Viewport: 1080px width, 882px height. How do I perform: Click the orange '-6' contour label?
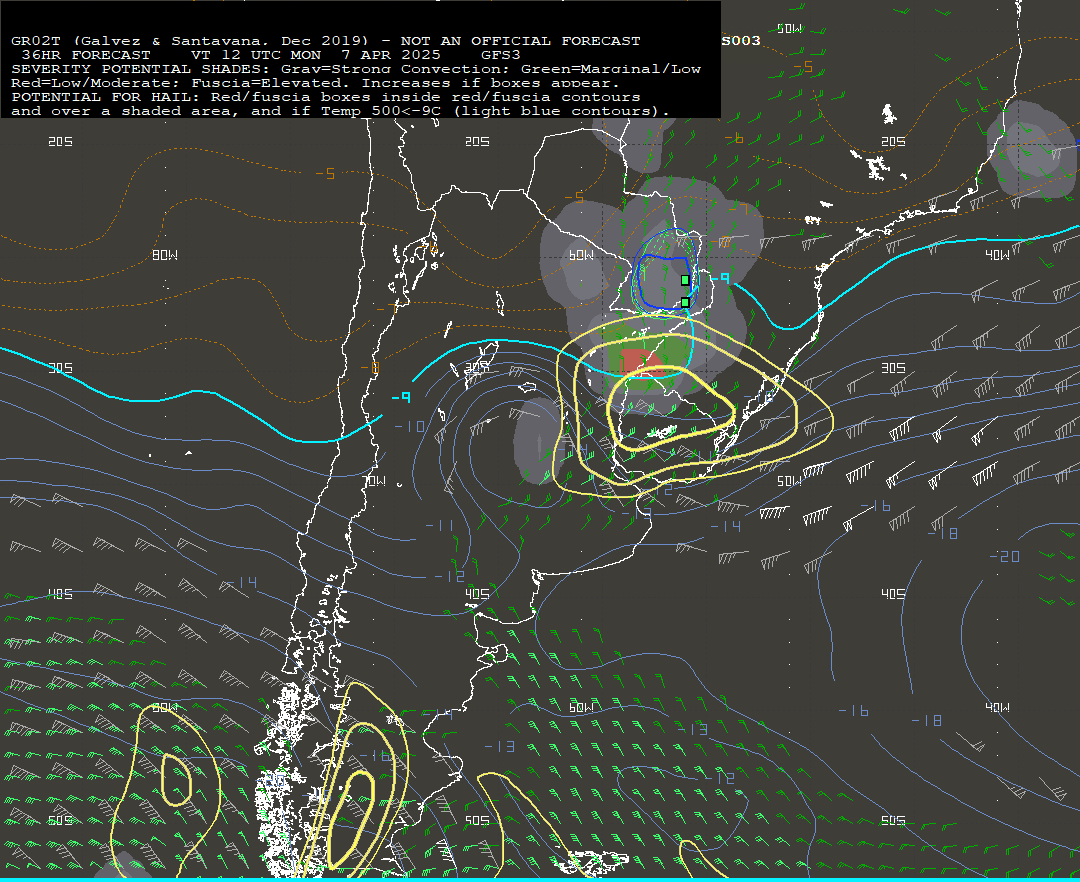point(734,138)
